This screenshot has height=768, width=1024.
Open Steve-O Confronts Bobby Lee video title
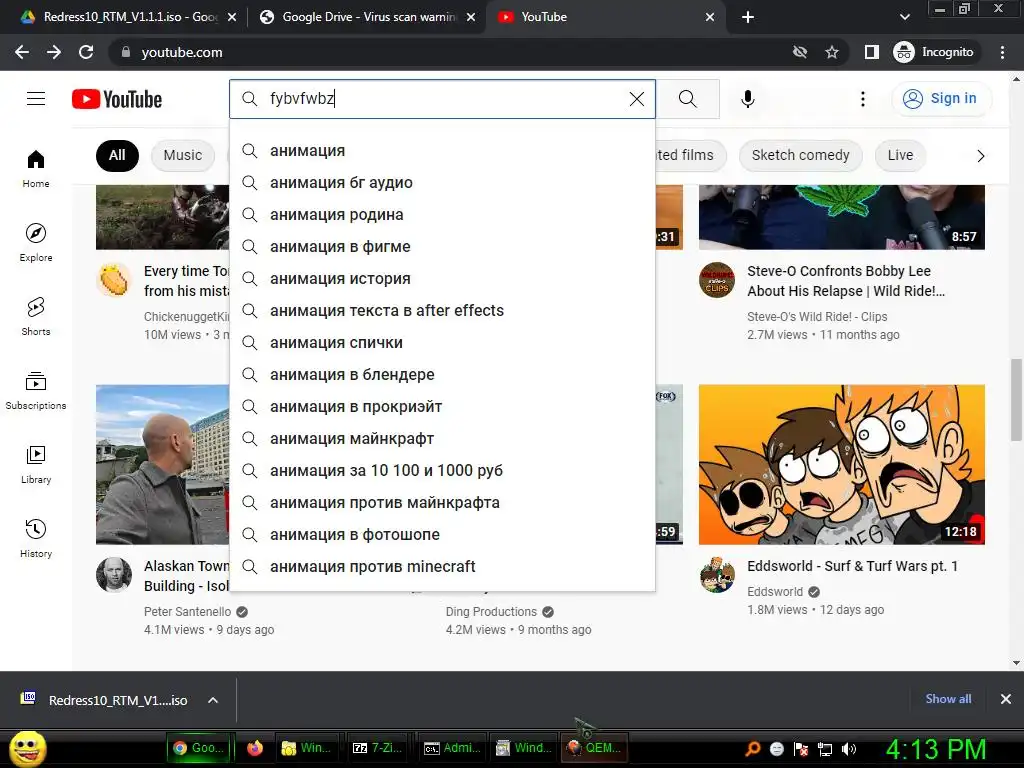click(x=846, y=281)
